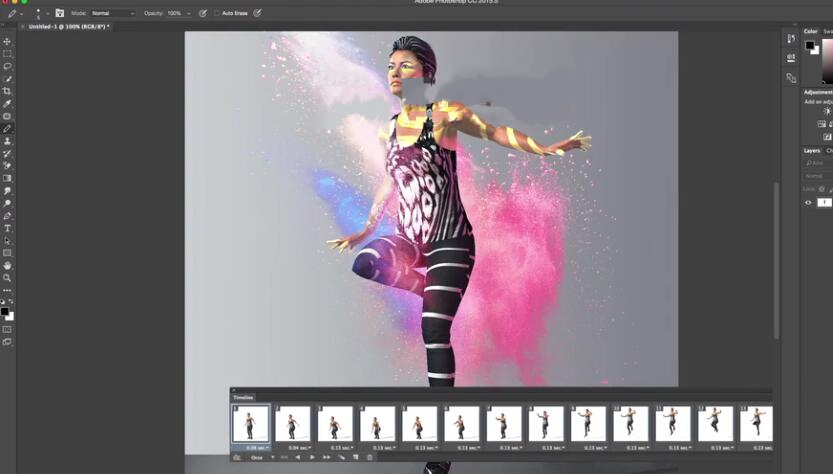The width and height of the screenshot is (833, 474).
Task: Open the Edit Toolbar three-dots menu
Action: (x=7, y=290)
